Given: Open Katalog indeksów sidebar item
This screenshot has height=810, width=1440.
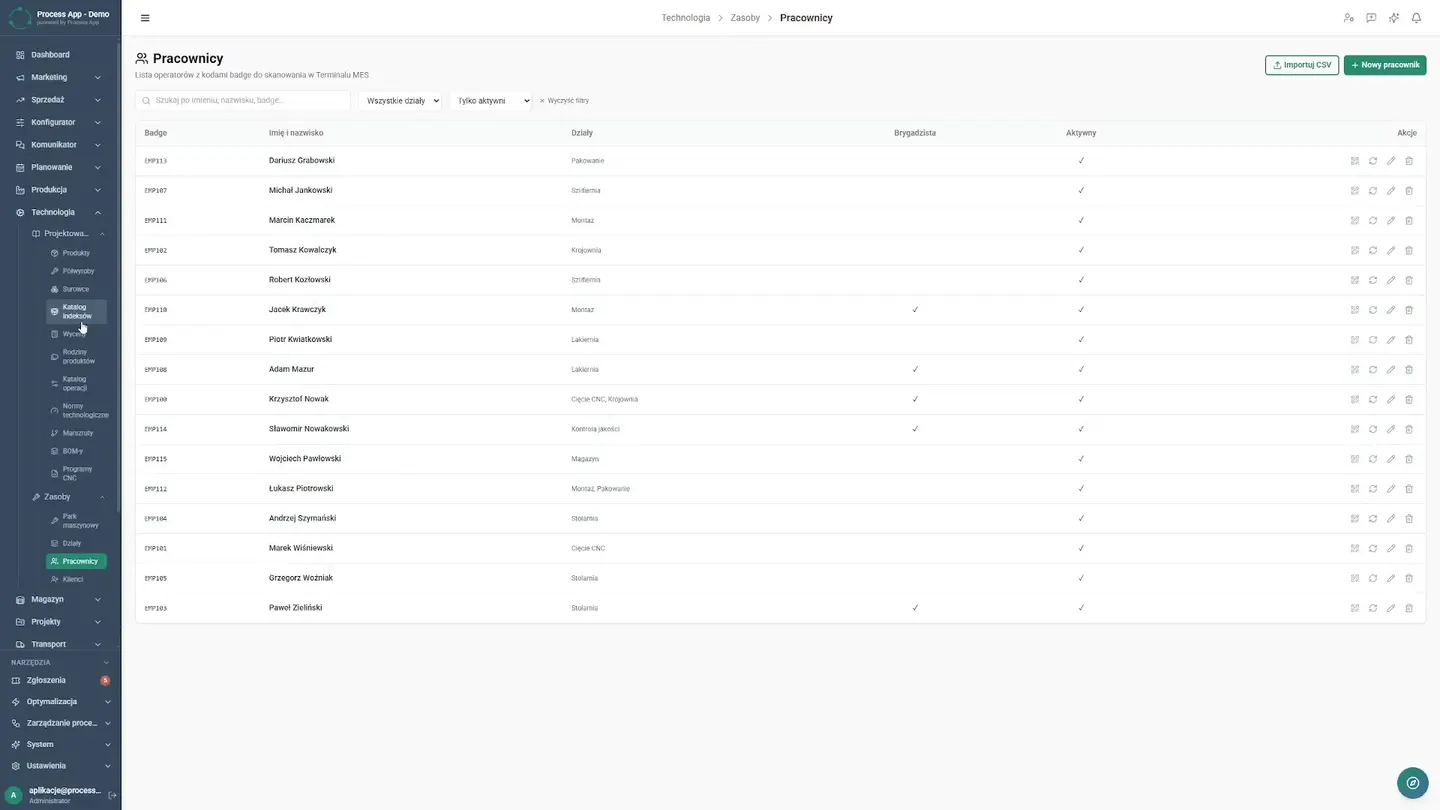Looking at the screenshot, I should [x=76, y=311].
